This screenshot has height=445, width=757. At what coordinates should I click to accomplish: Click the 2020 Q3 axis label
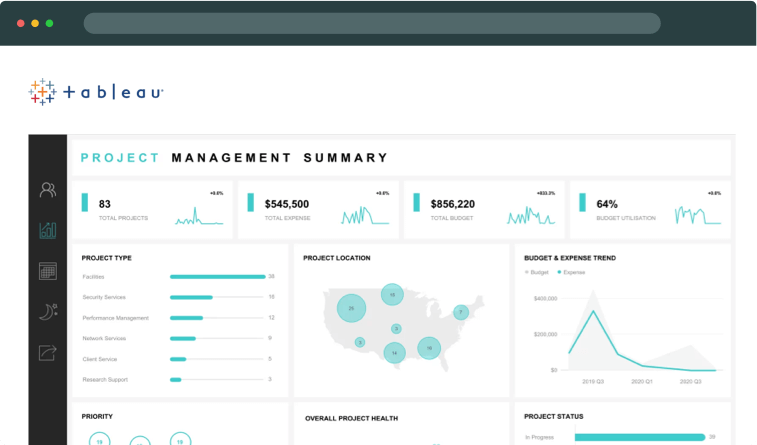pos(690,381)
